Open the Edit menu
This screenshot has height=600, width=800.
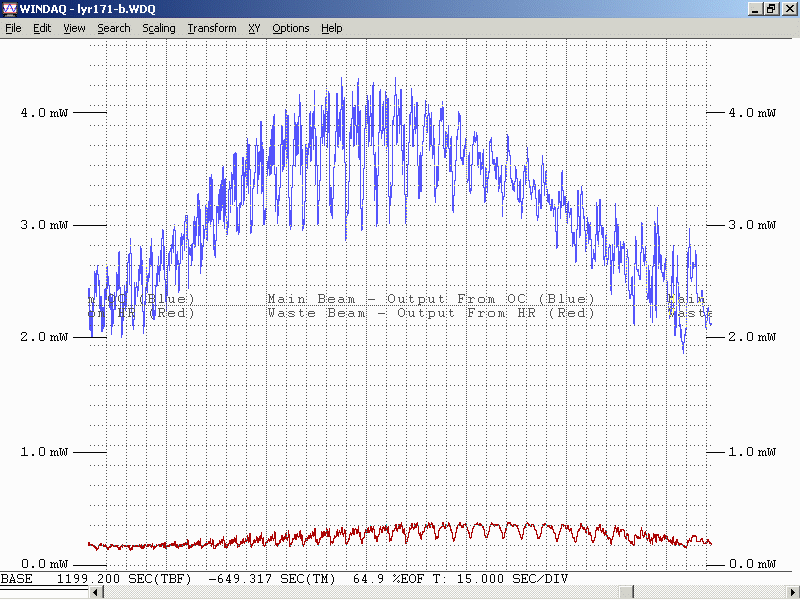pos(42,28)
